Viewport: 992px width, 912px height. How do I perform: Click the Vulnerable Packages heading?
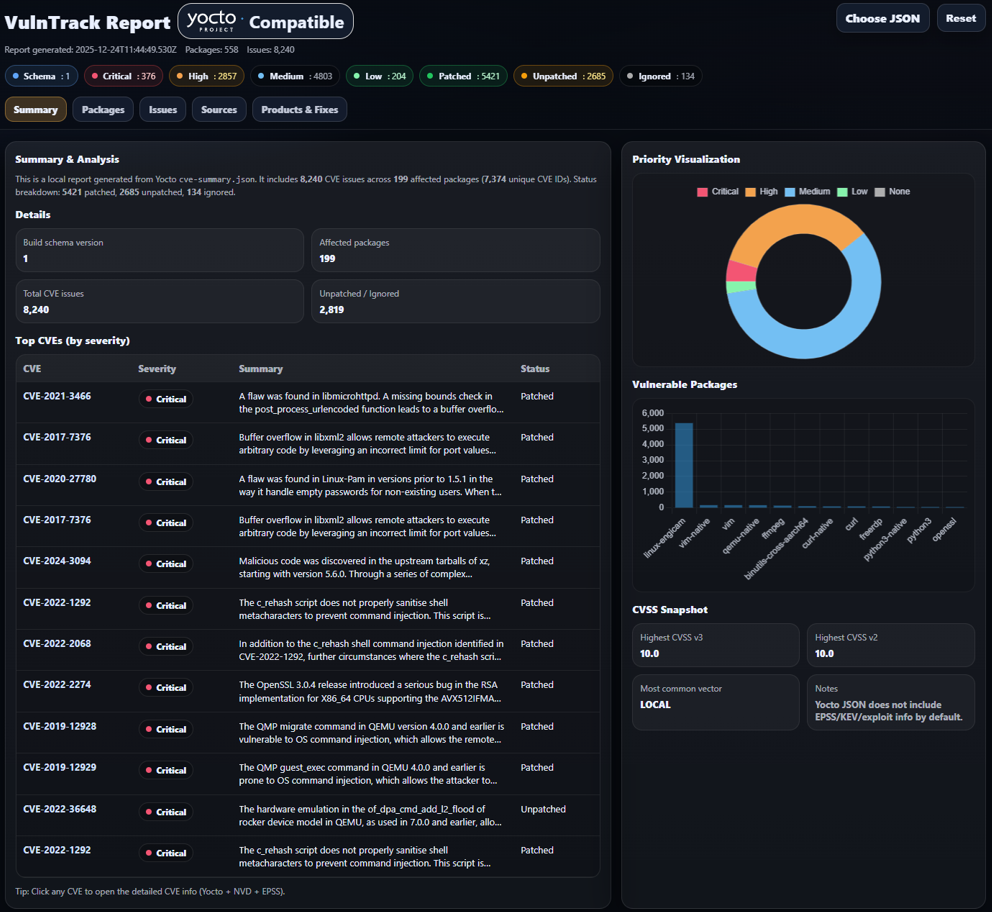click(x=685, y=385)
